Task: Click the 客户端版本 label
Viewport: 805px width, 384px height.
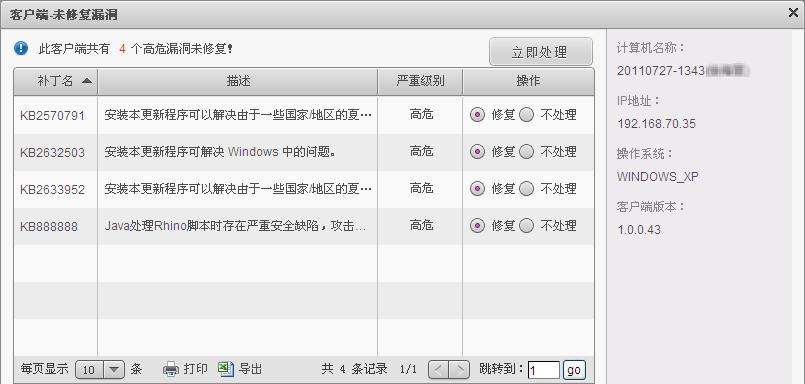Action: tap(651, 207)
